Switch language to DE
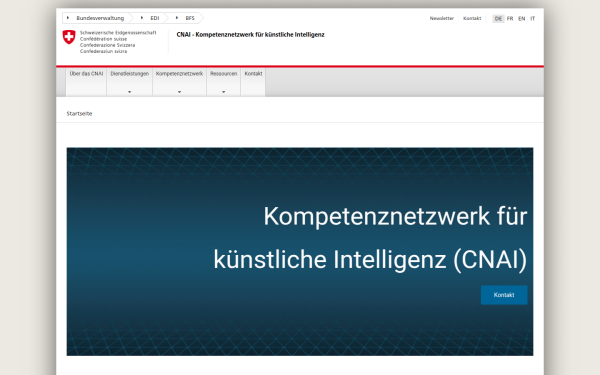Viewport: 600px width, 375px height. (498, 18)
